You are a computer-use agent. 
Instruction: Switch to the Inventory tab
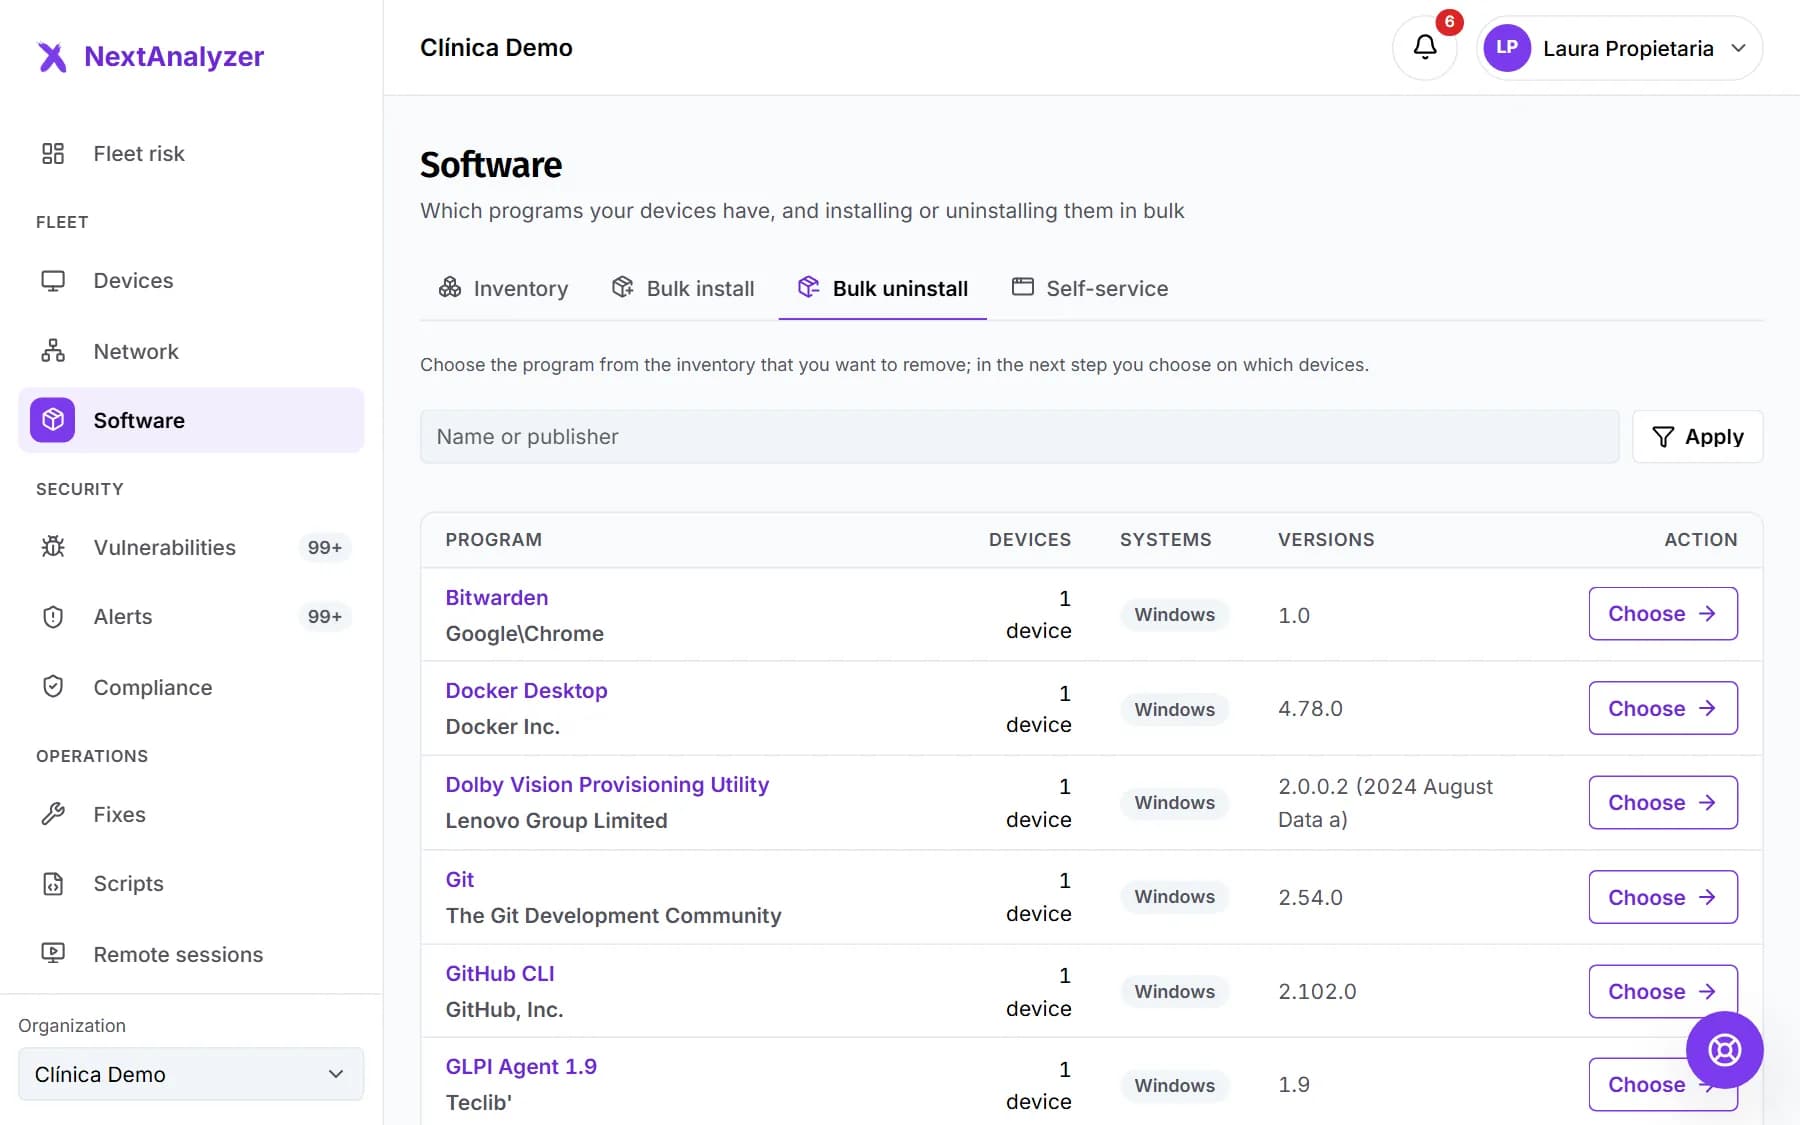503,288
